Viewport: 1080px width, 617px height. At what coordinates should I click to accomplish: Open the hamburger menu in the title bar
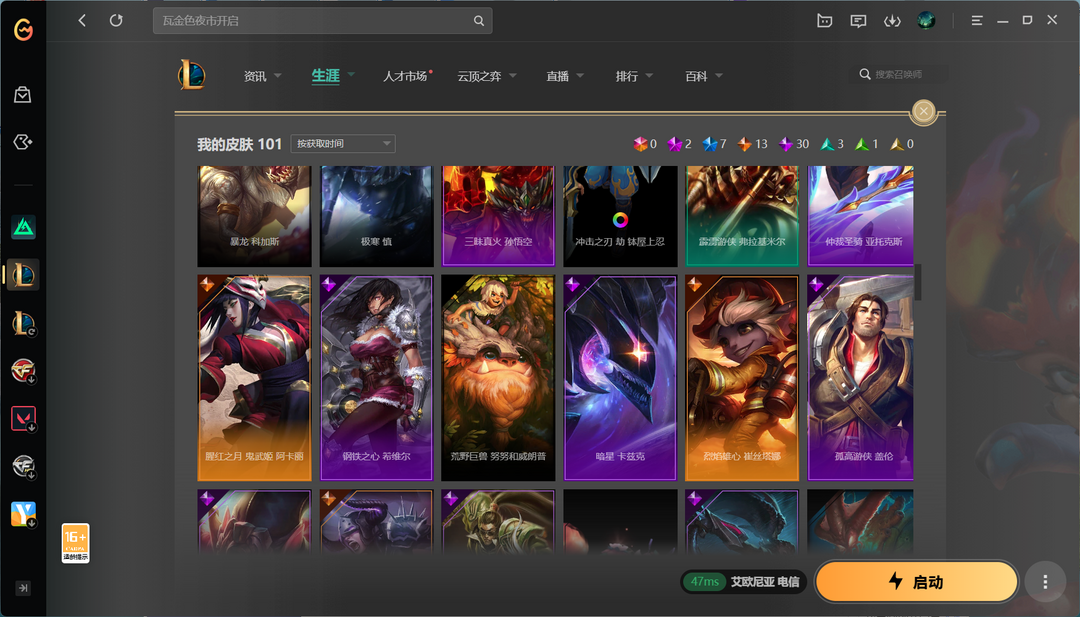pos(977,21)
